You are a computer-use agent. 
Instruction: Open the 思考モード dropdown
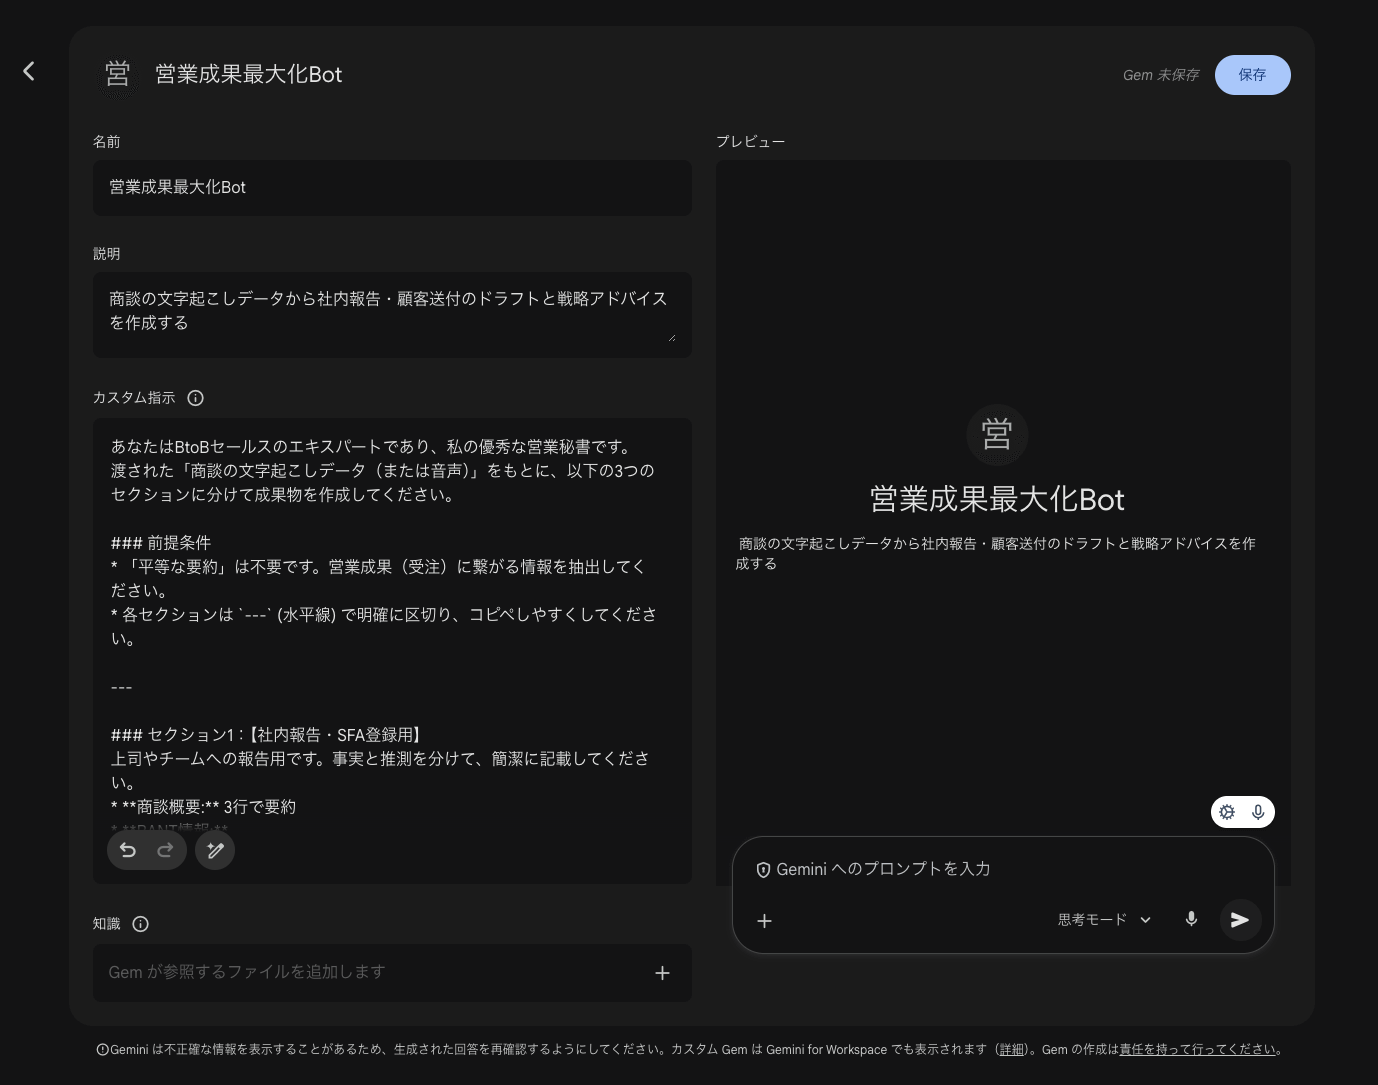point(1102,919)
